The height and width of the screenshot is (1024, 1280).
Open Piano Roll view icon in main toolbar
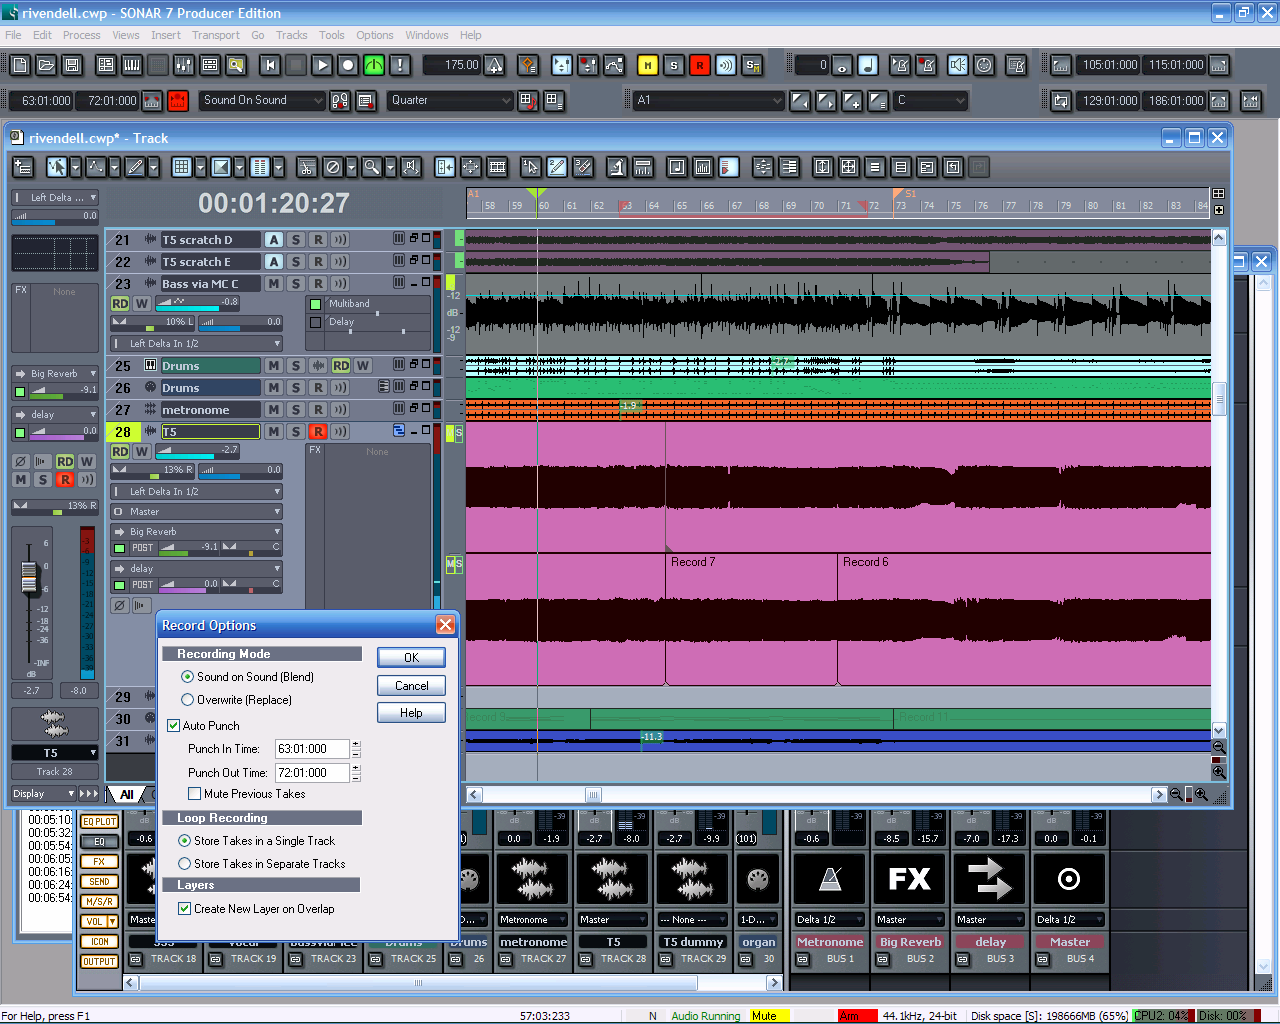(132, 65)
